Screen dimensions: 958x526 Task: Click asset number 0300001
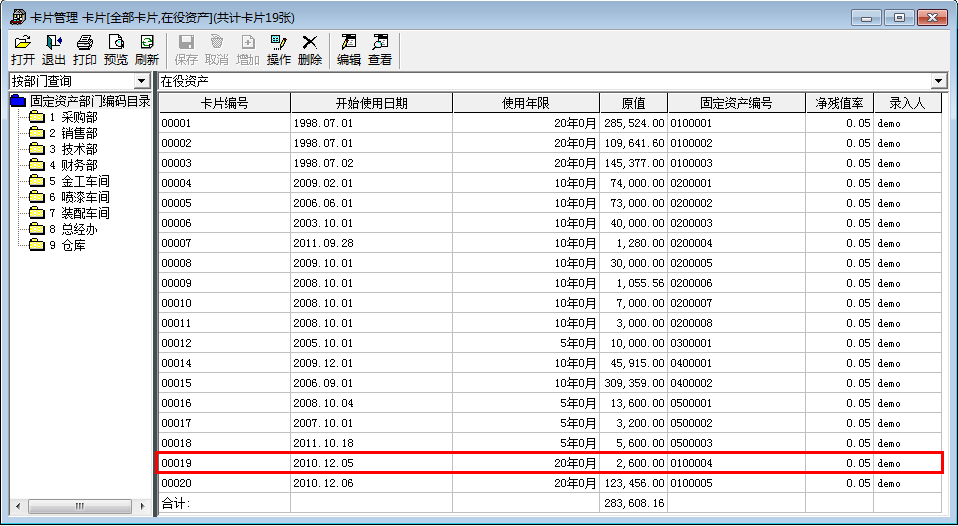click(x=691, y=343)
